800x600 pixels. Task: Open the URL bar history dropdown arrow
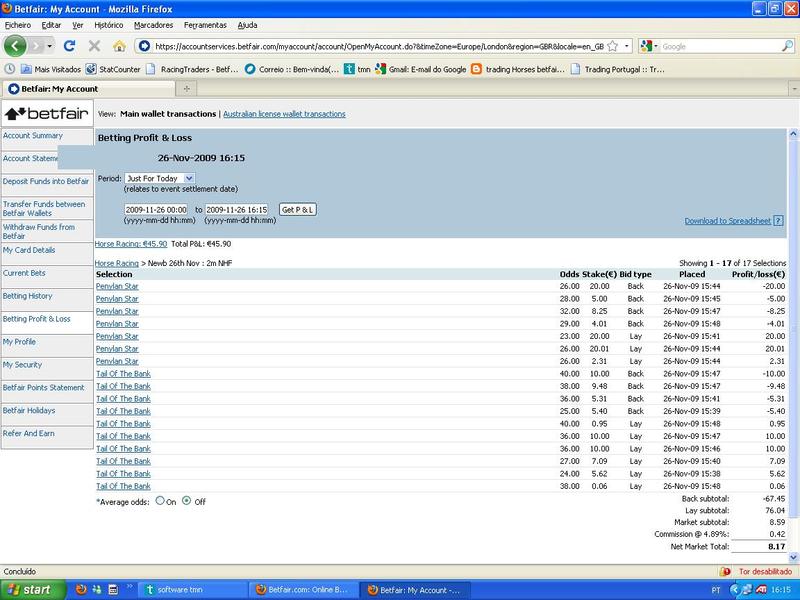[627, 46]
